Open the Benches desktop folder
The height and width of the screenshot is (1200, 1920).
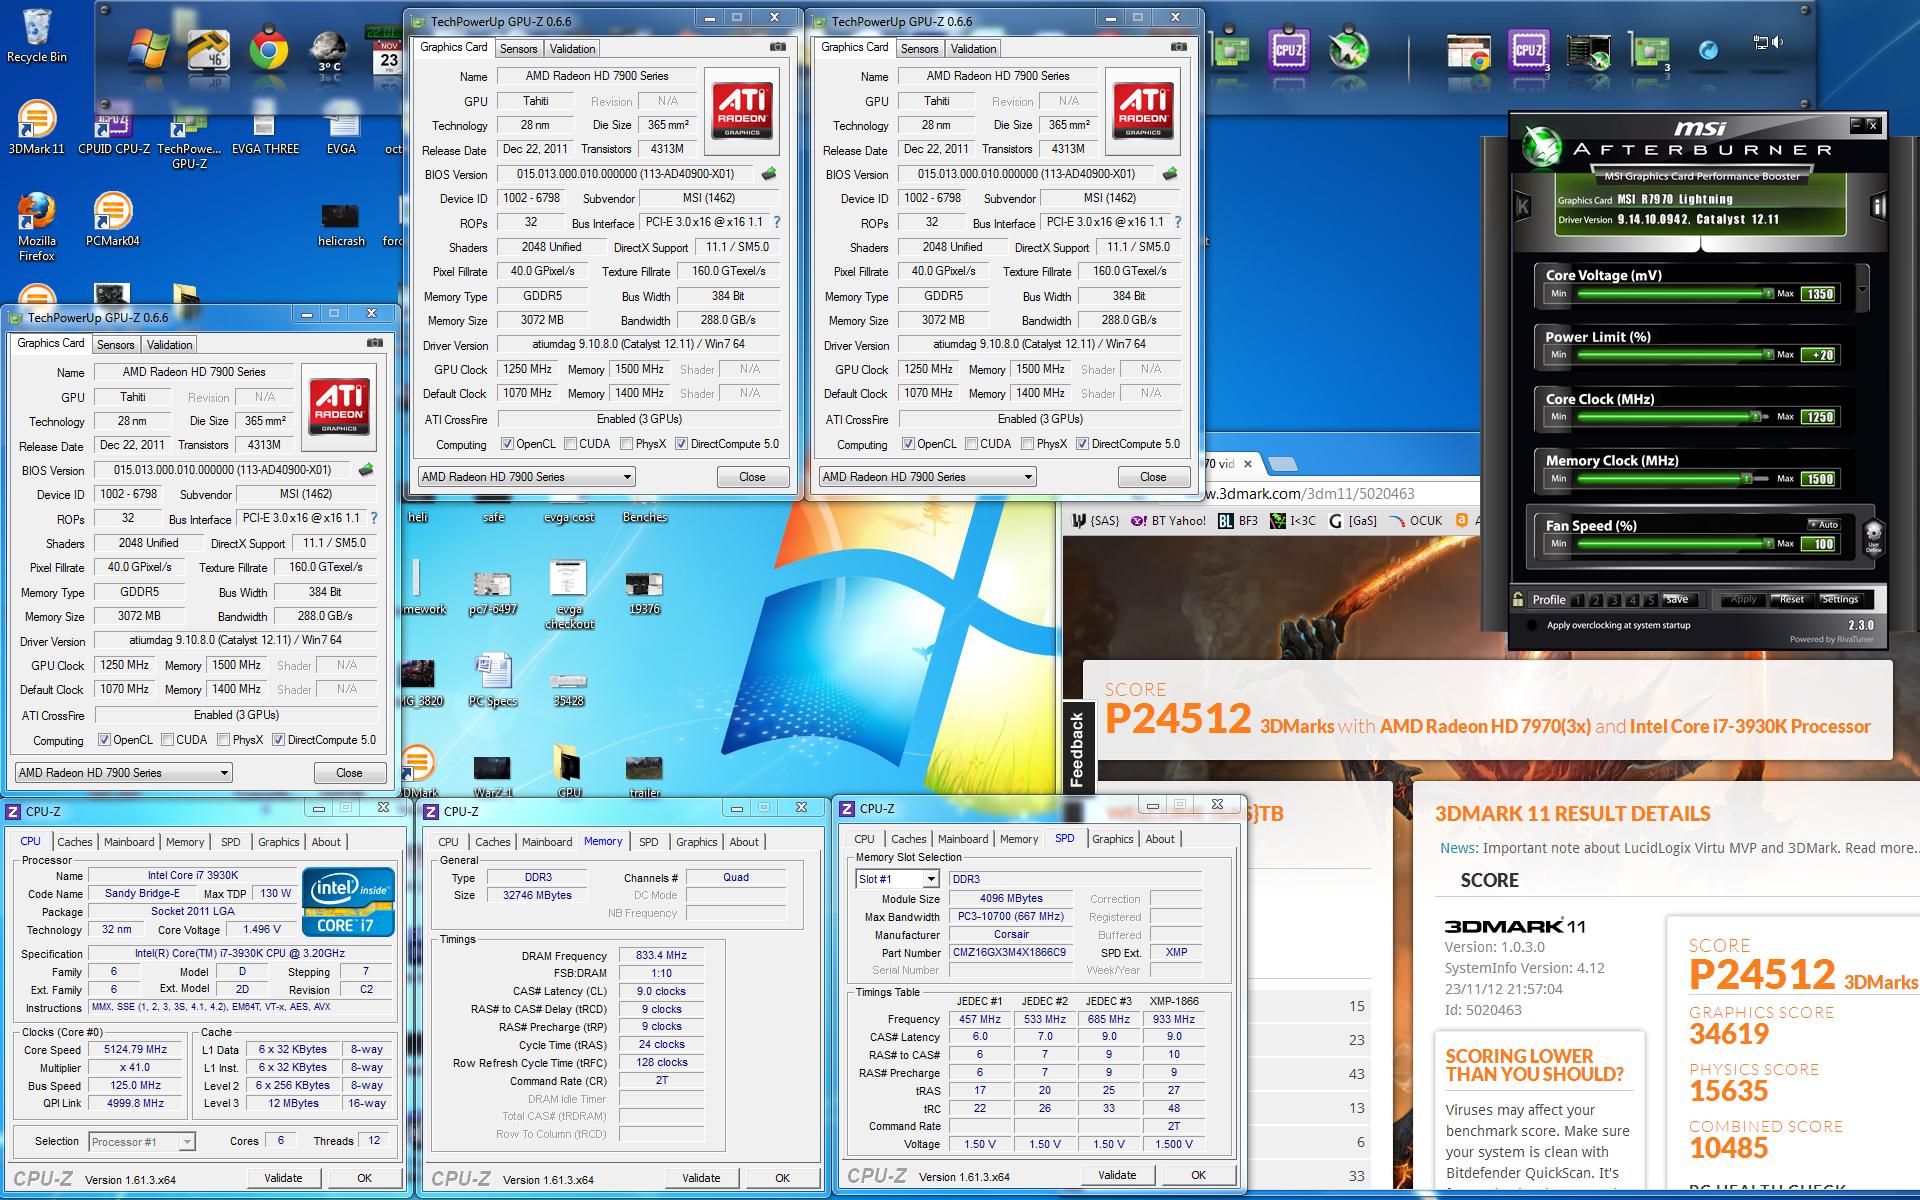tap(644, 517)
